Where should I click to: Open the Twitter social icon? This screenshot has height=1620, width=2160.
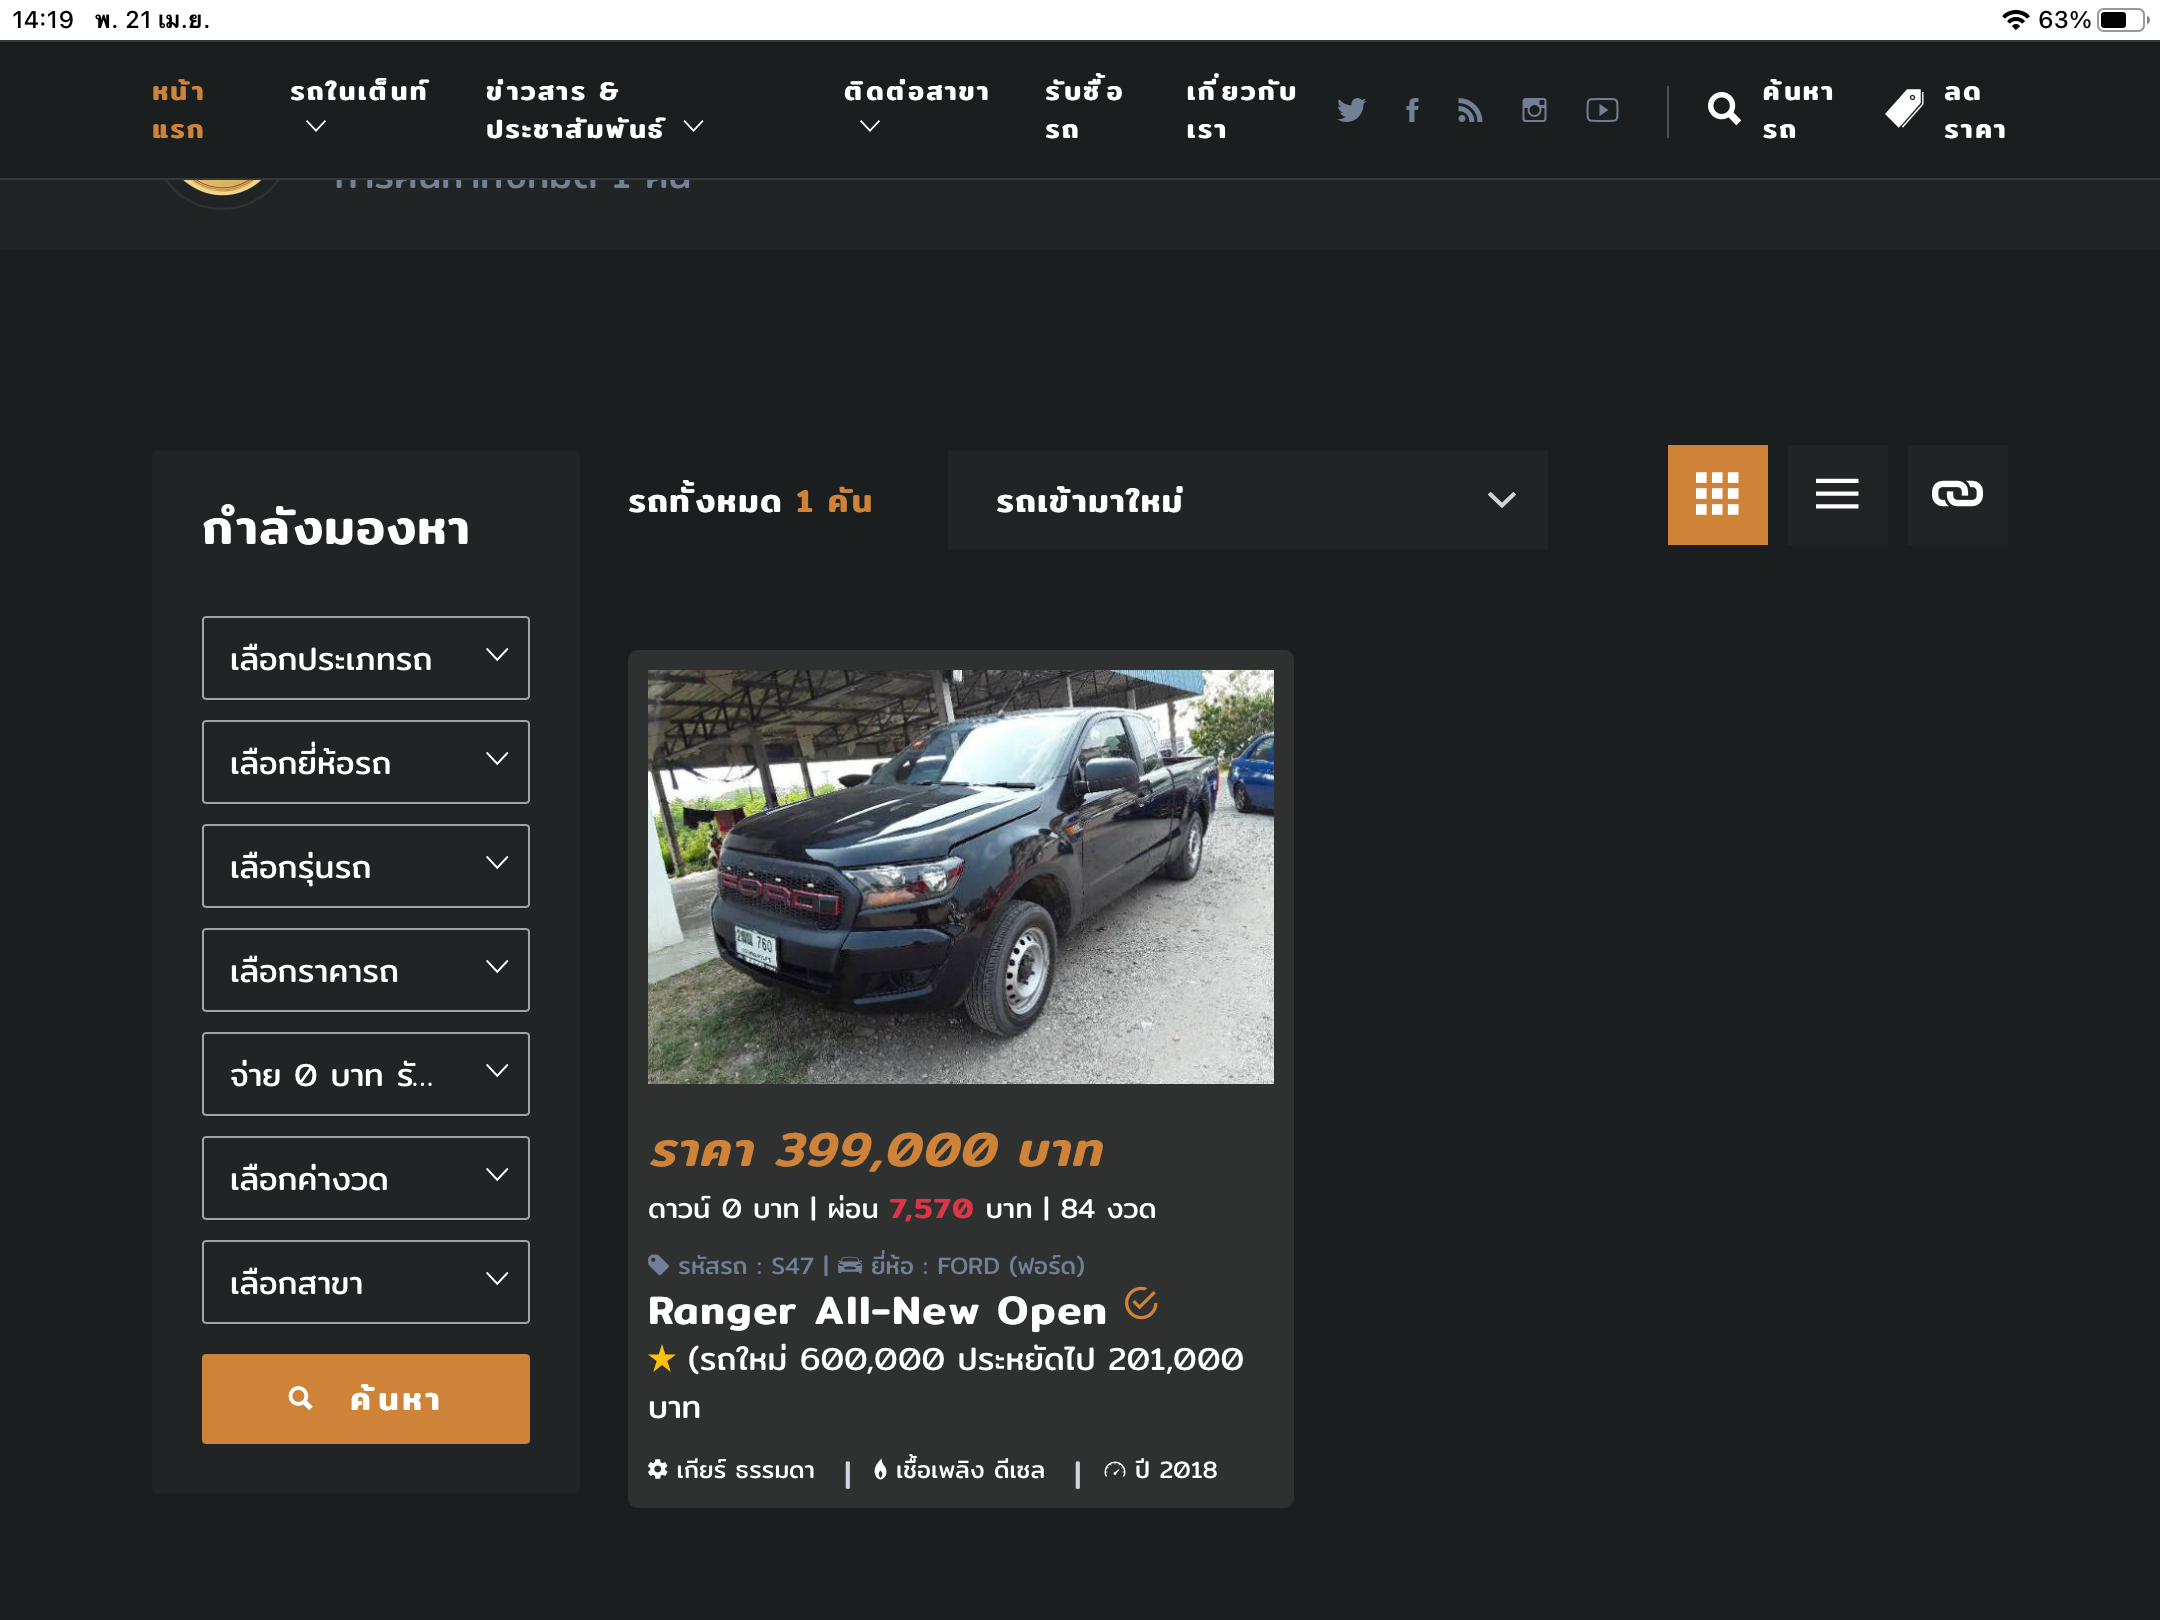click(1351, 110)
